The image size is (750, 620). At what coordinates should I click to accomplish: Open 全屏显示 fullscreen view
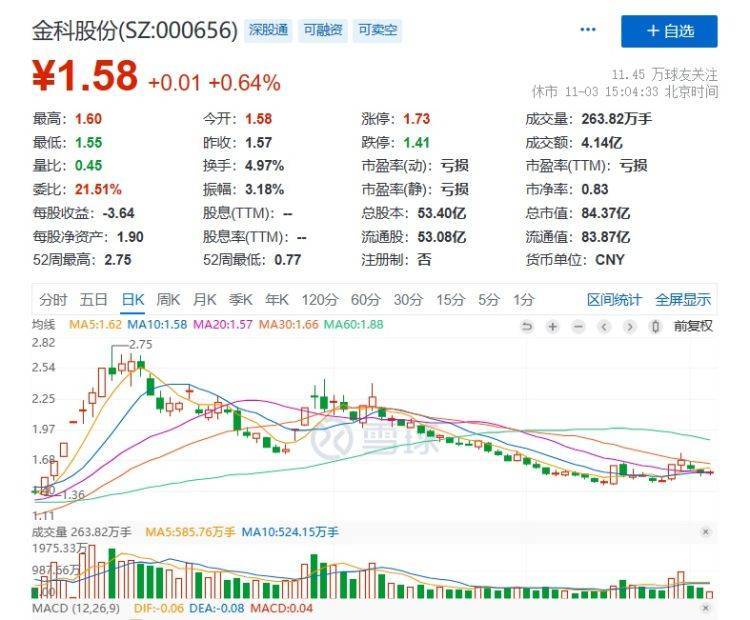coord(683,299)
